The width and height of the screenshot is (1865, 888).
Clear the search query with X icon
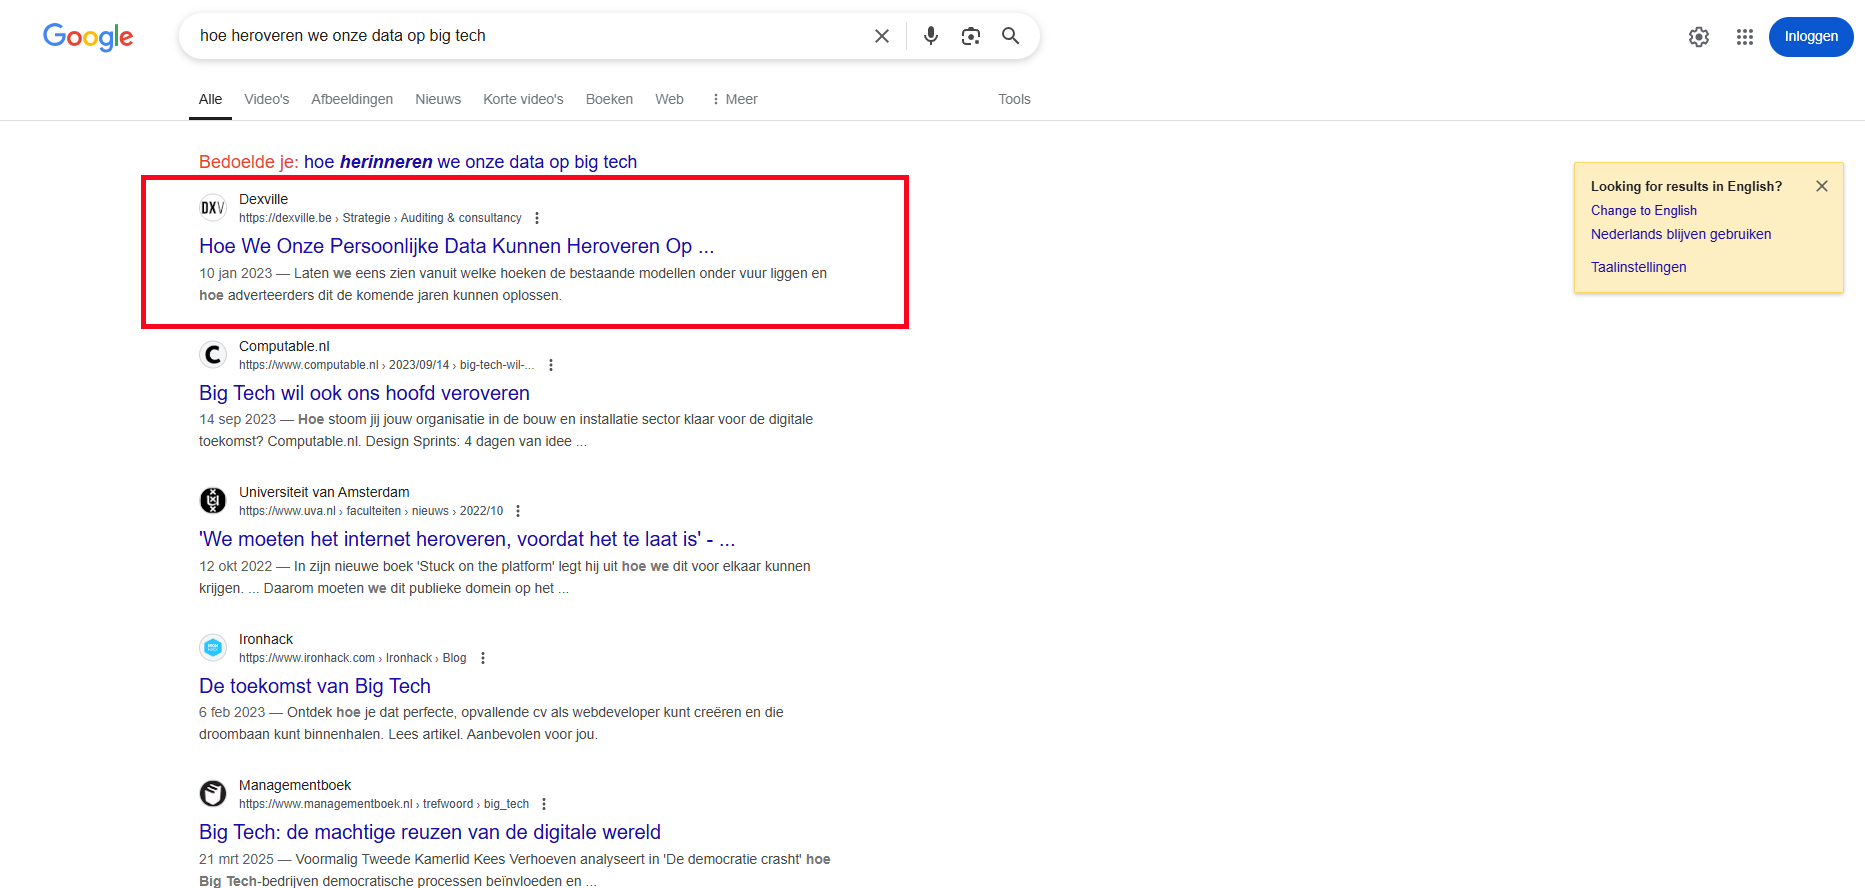[x=882, y=36]
